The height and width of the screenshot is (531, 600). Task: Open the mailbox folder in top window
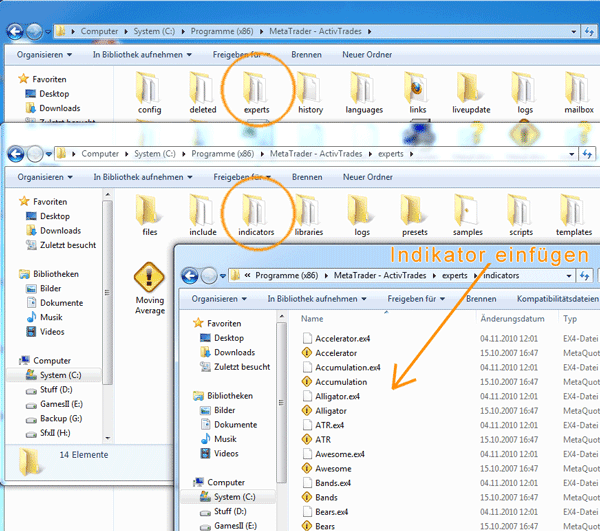click(579, 93)
